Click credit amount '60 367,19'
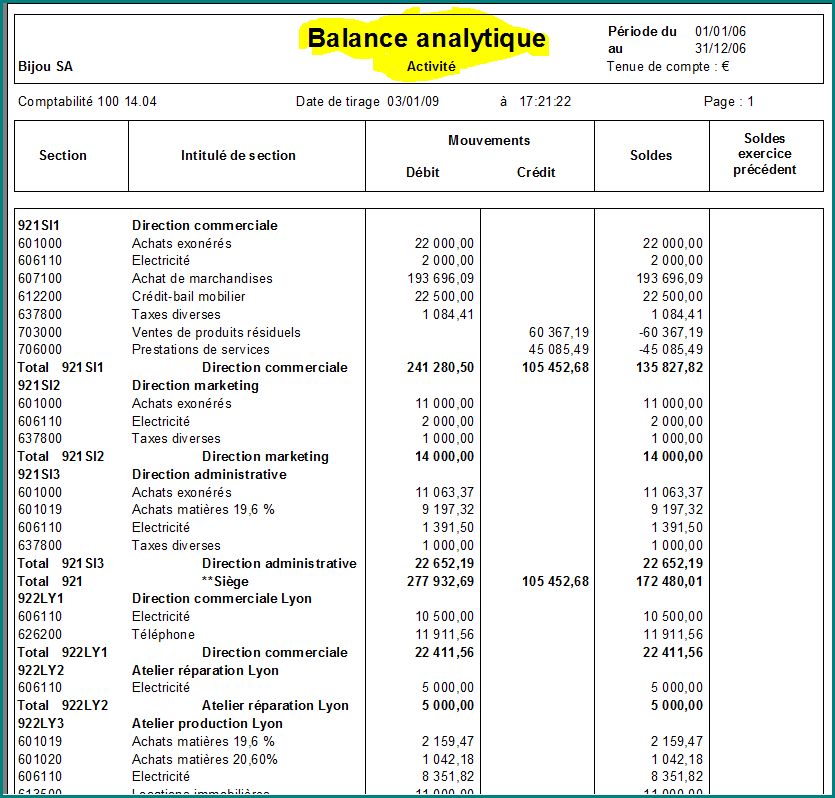Viewport: 835px width, 798px height. [x=559, y=332]
